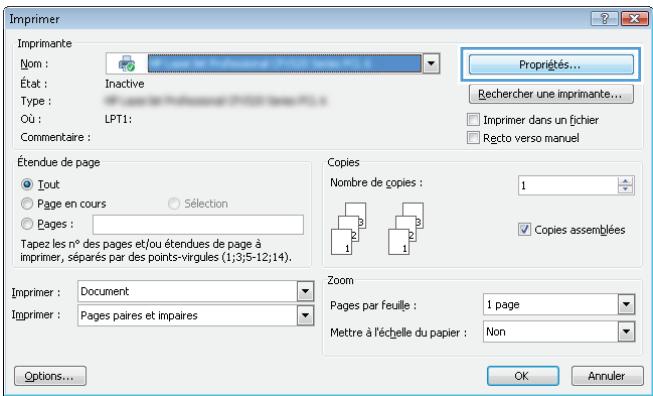Image resolution: width=653 pixels, height=396 pixels.
Task: Select the Tout radio button
Action: click(x=27, y=184)
